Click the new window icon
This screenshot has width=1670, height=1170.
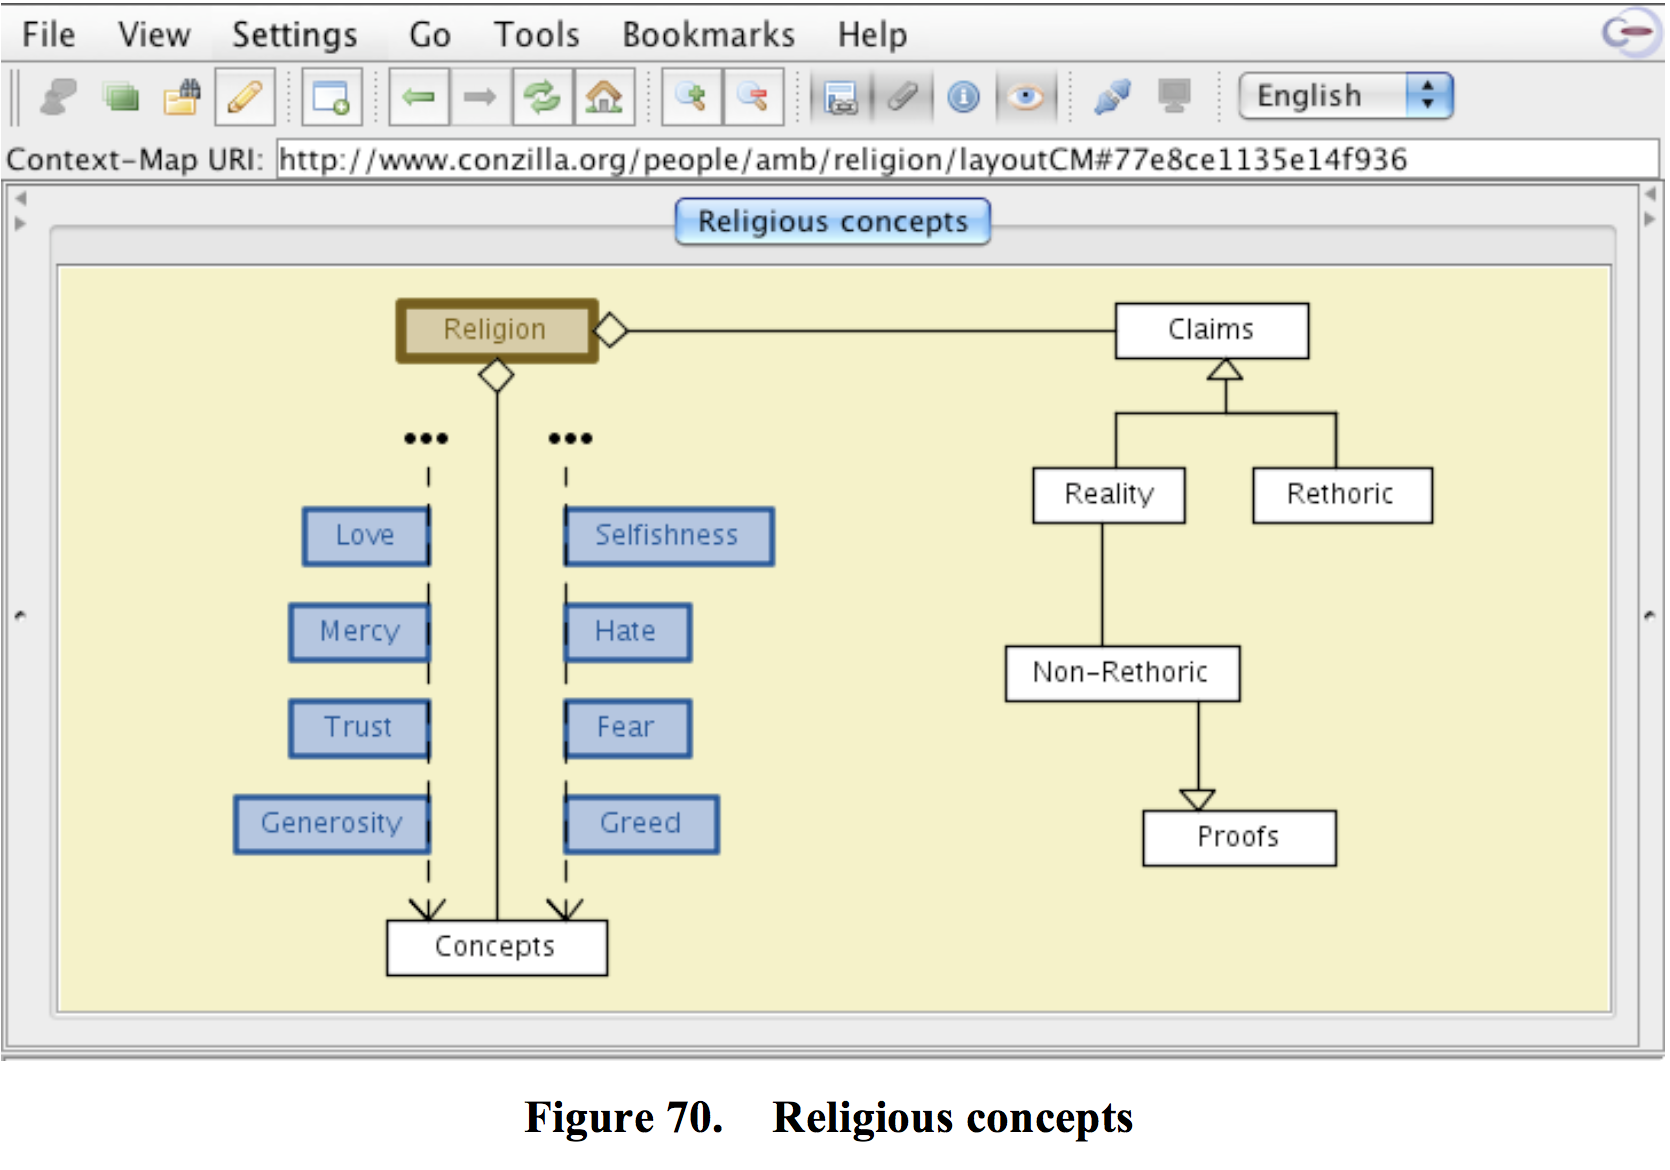pyautogui.click(x=331, y=97)
